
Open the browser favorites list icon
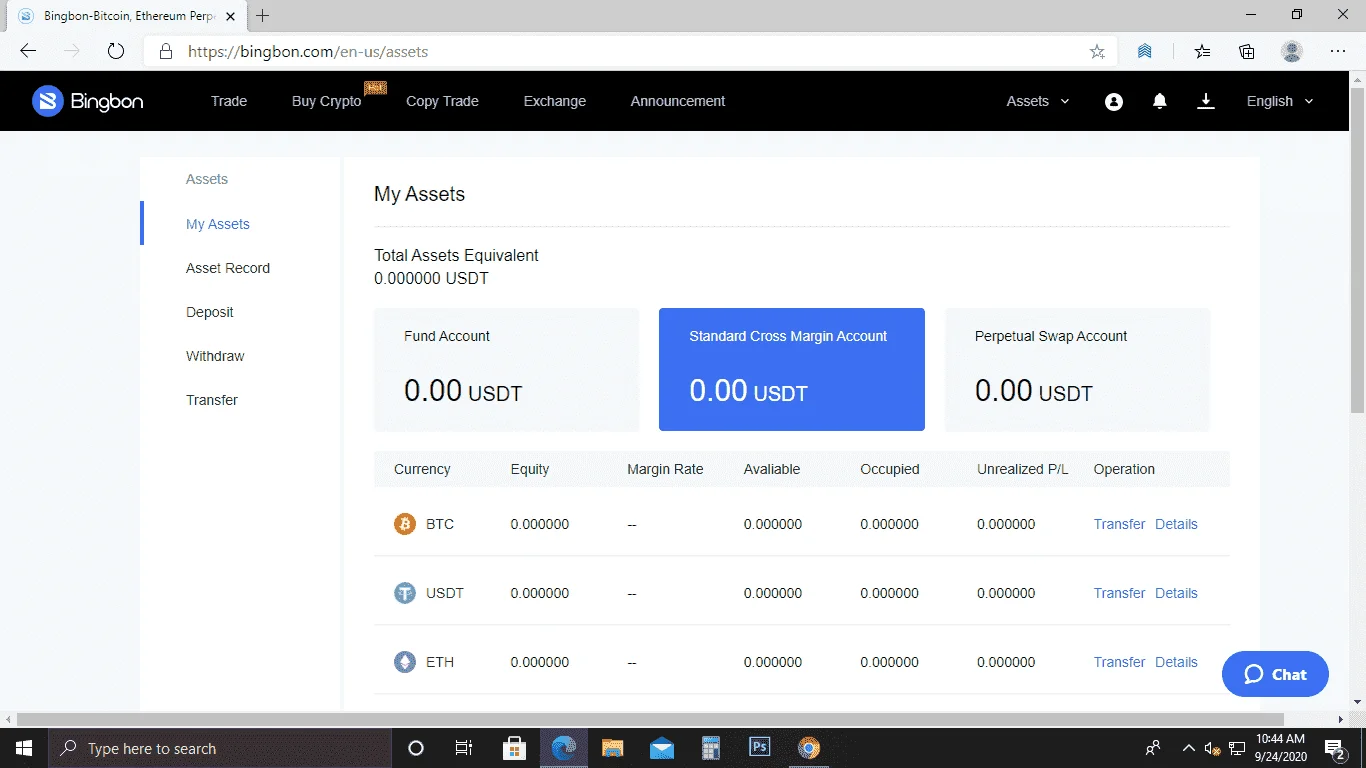click(x=1202, y=52)
